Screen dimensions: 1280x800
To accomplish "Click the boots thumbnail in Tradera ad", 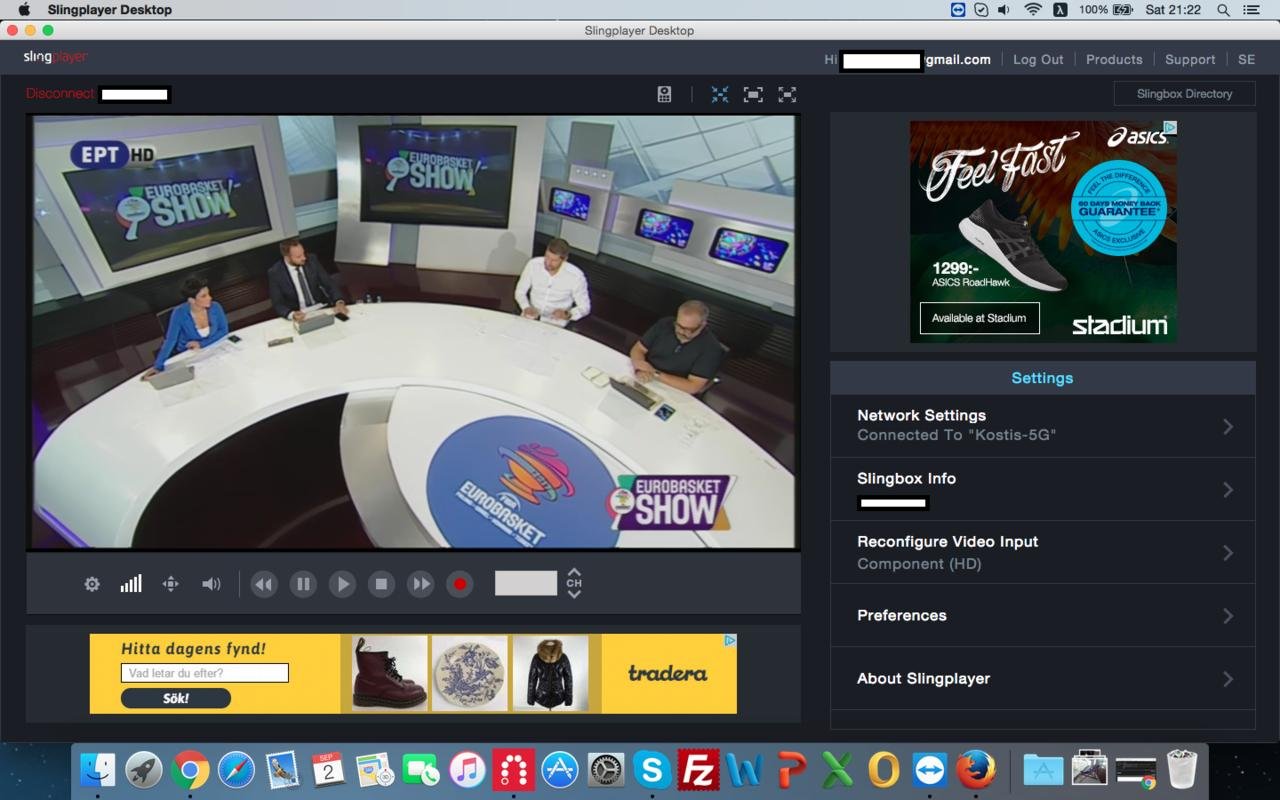I will pos(390,673).
